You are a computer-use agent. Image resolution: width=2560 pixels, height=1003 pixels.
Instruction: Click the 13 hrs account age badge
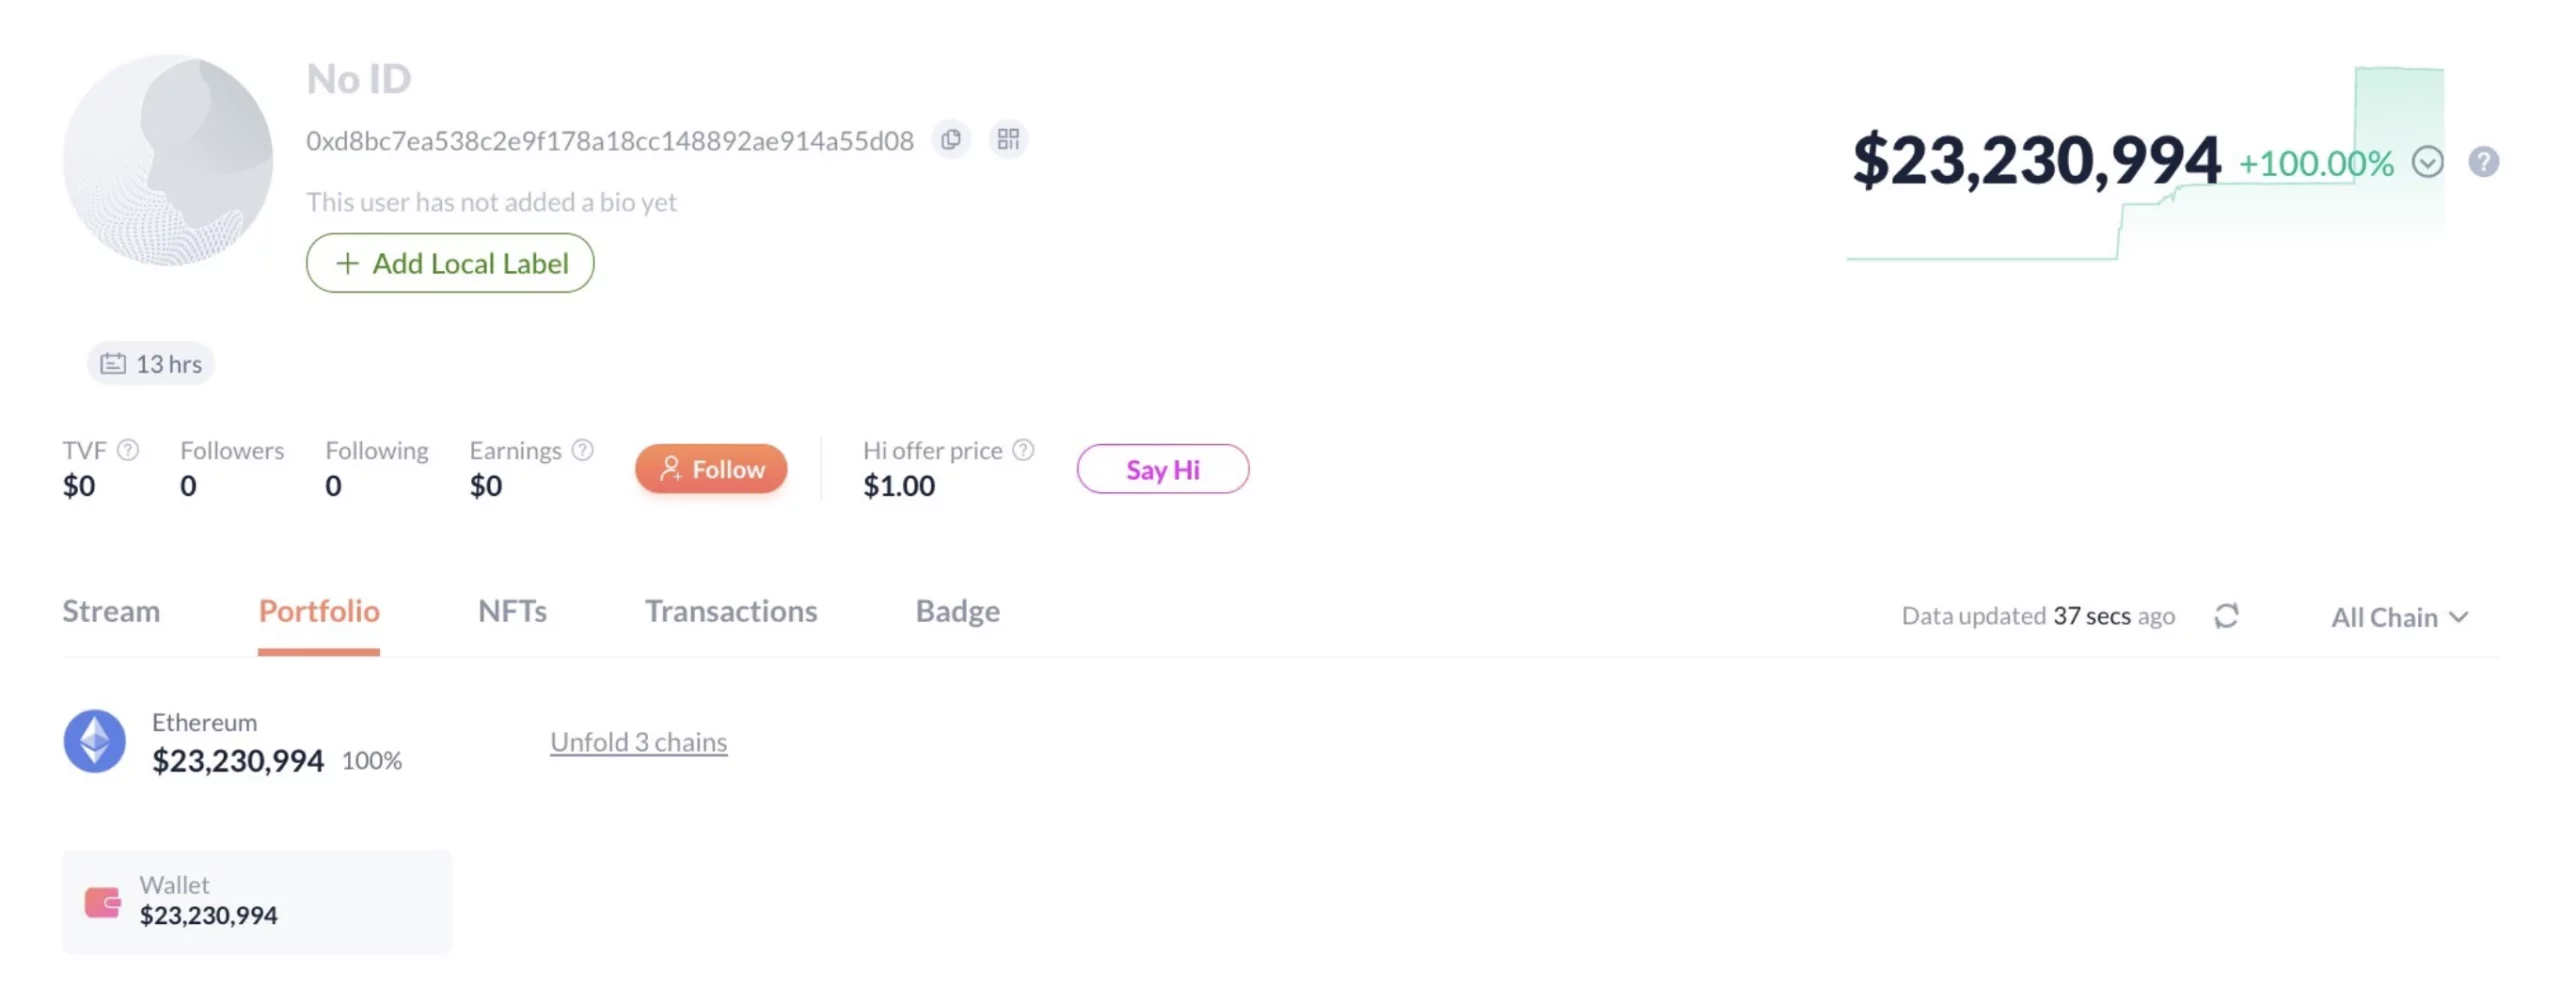(x=151, y=364)
